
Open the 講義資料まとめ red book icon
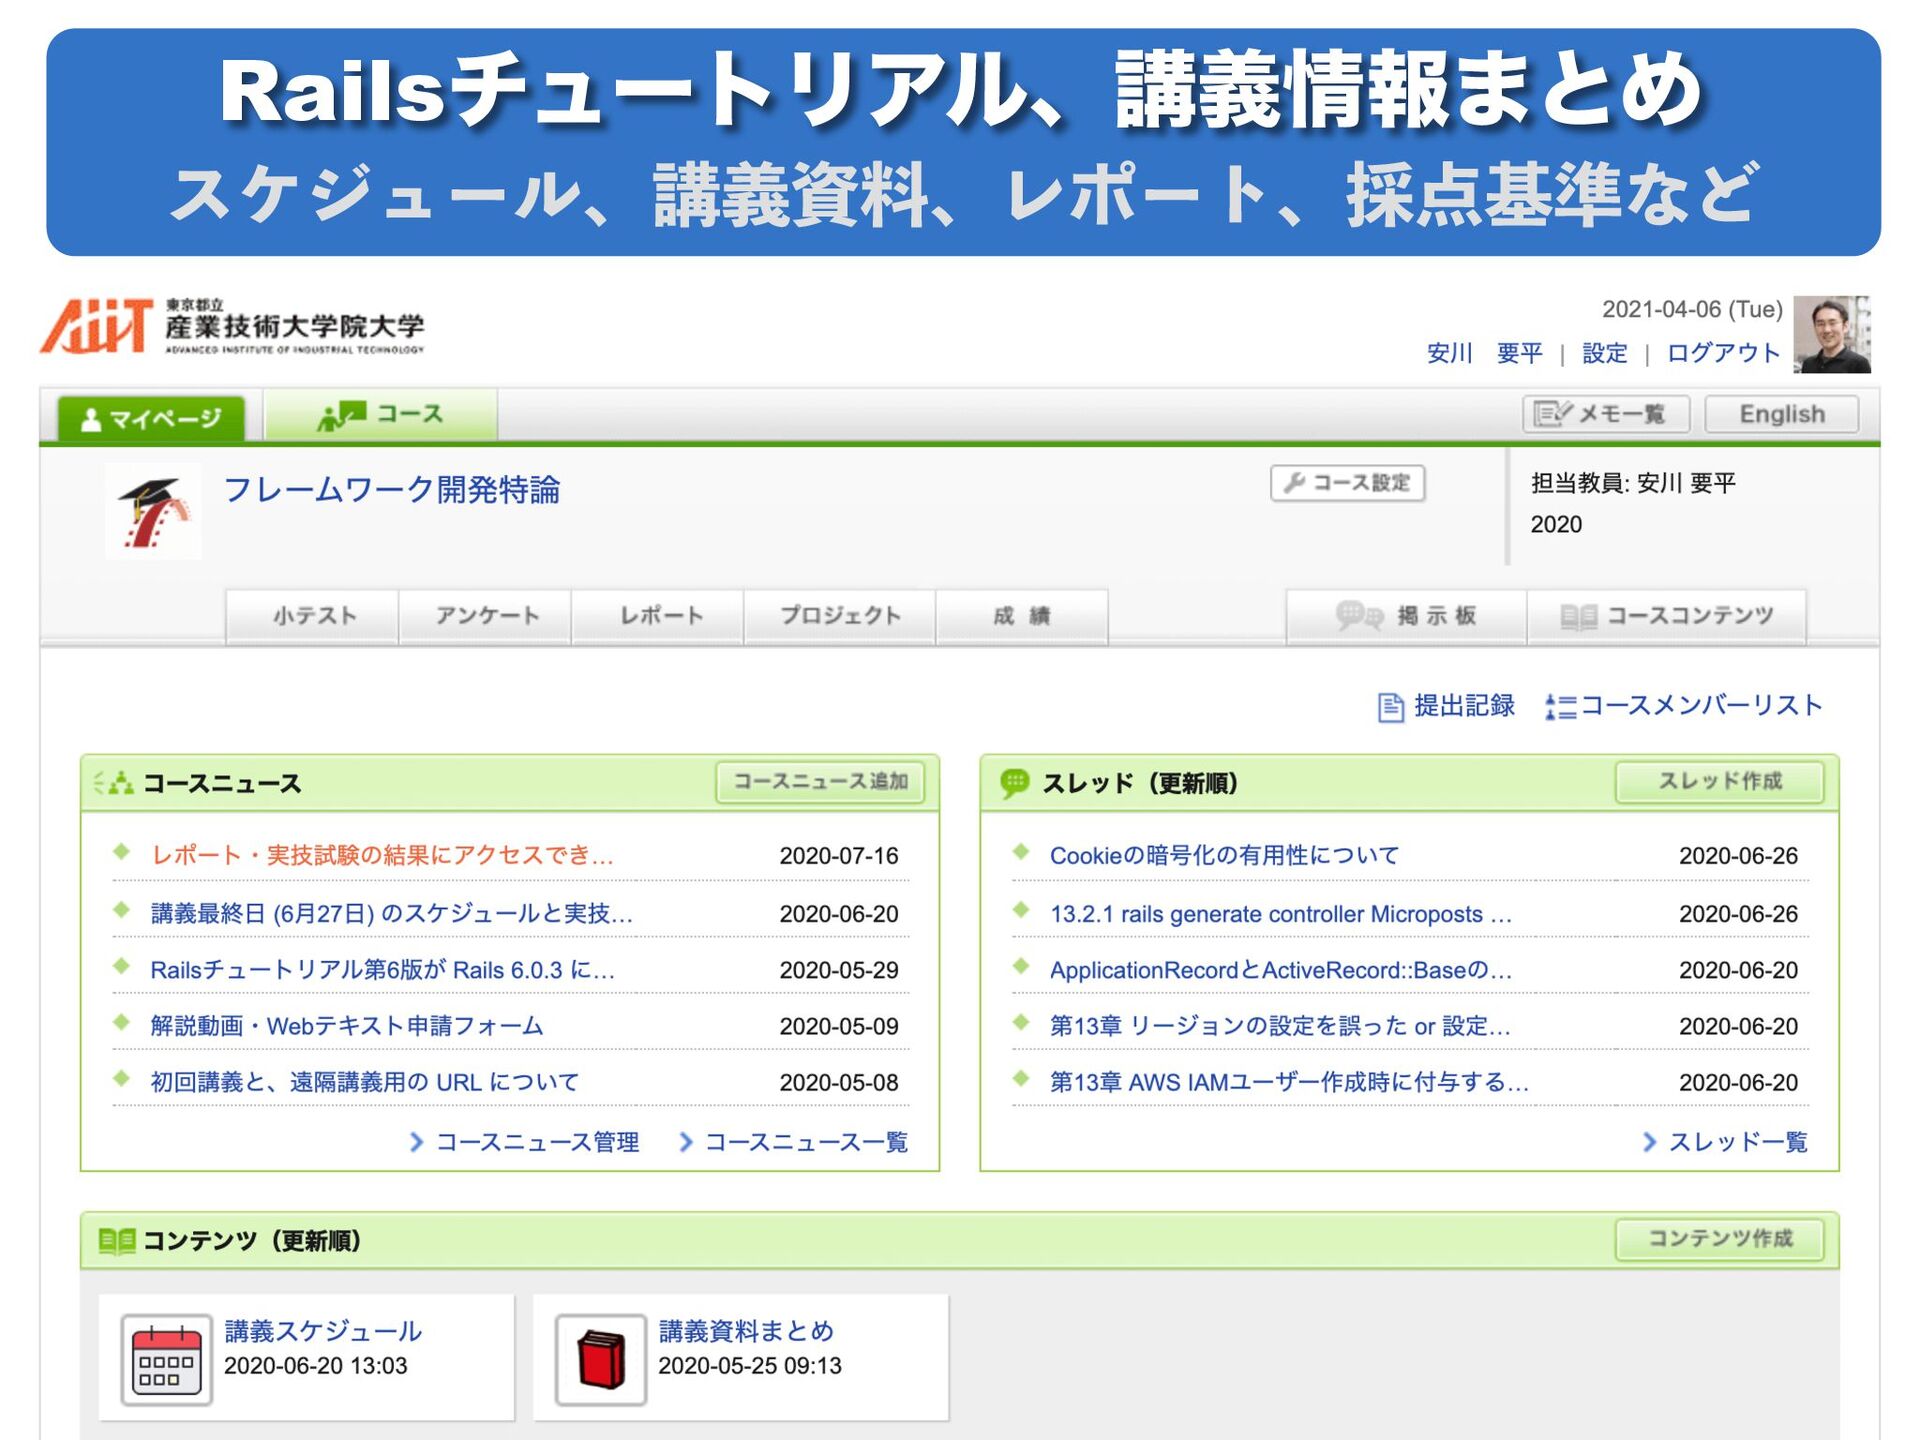point(600,1359)
